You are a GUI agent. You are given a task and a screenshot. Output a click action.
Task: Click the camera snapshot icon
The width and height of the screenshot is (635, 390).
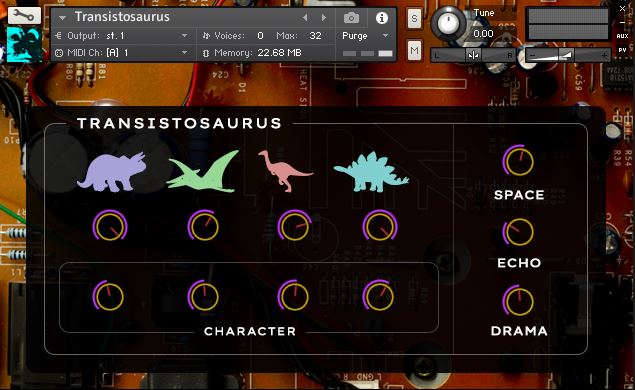(x=351, y=18)
